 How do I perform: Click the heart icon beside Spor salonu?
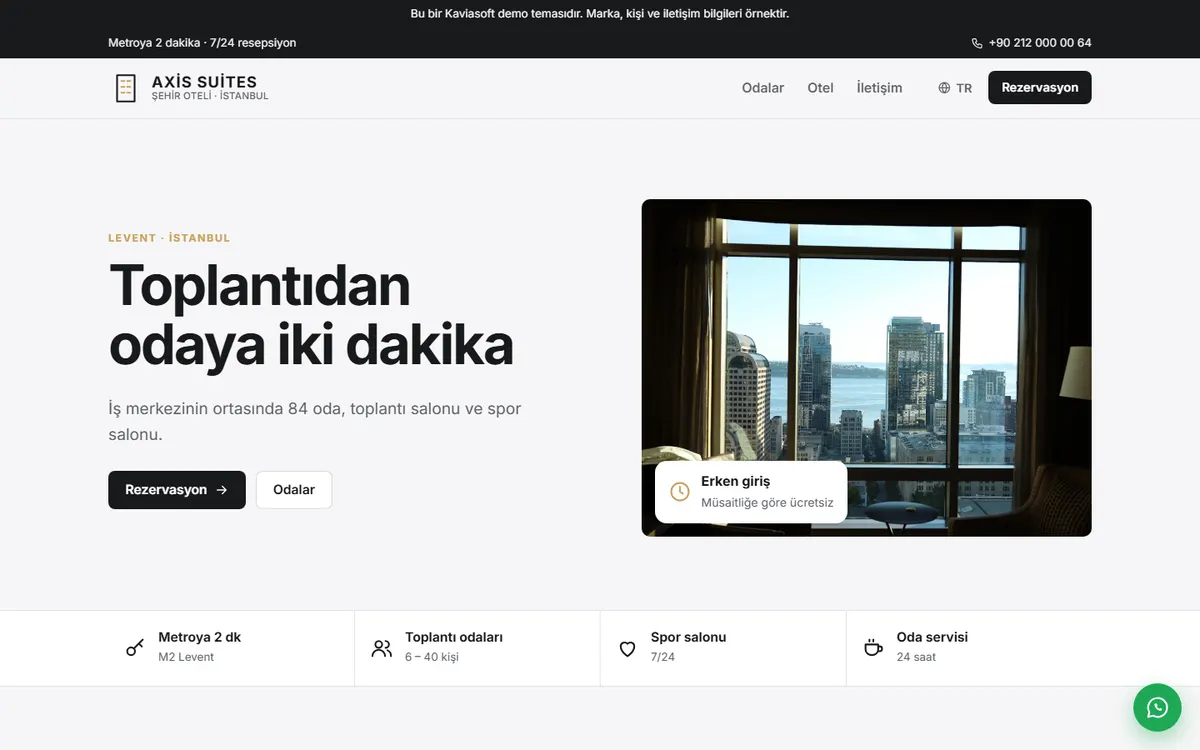627,649
